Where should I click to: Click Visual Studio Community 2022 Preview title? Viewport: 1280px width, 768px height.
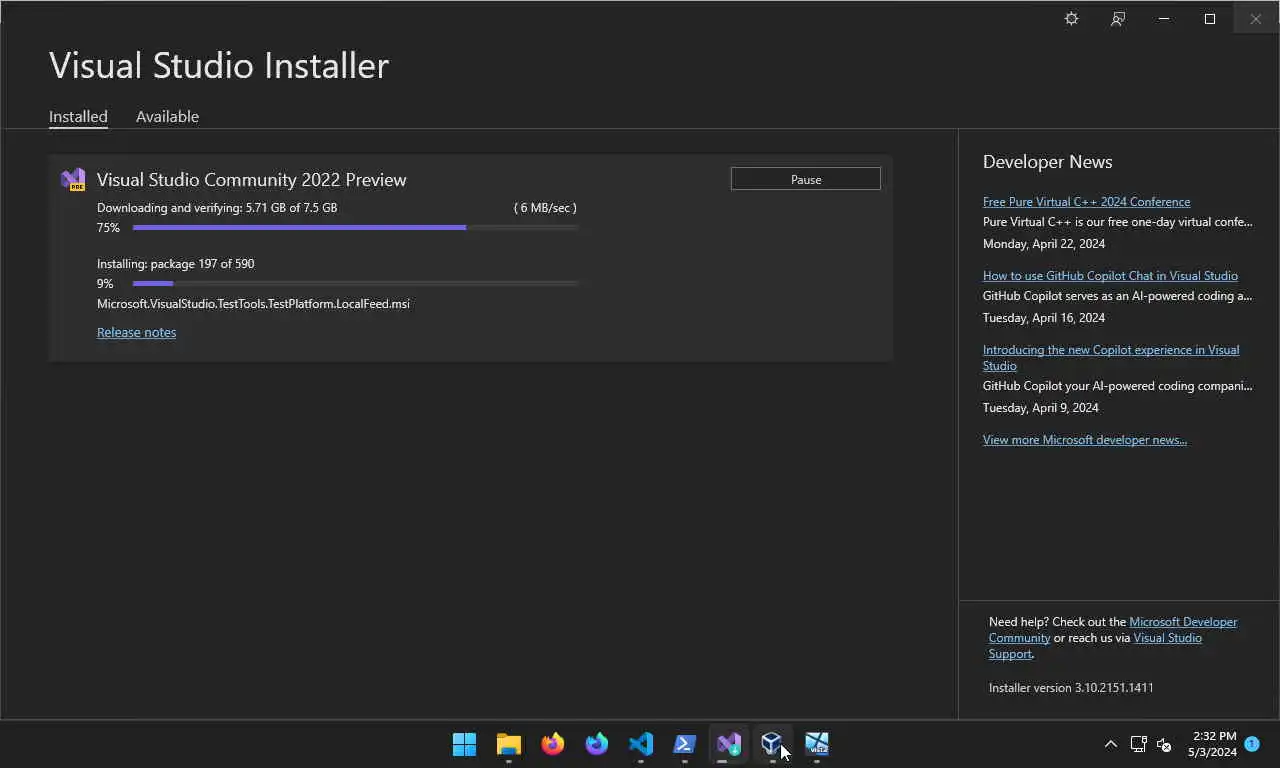[251, 180]
